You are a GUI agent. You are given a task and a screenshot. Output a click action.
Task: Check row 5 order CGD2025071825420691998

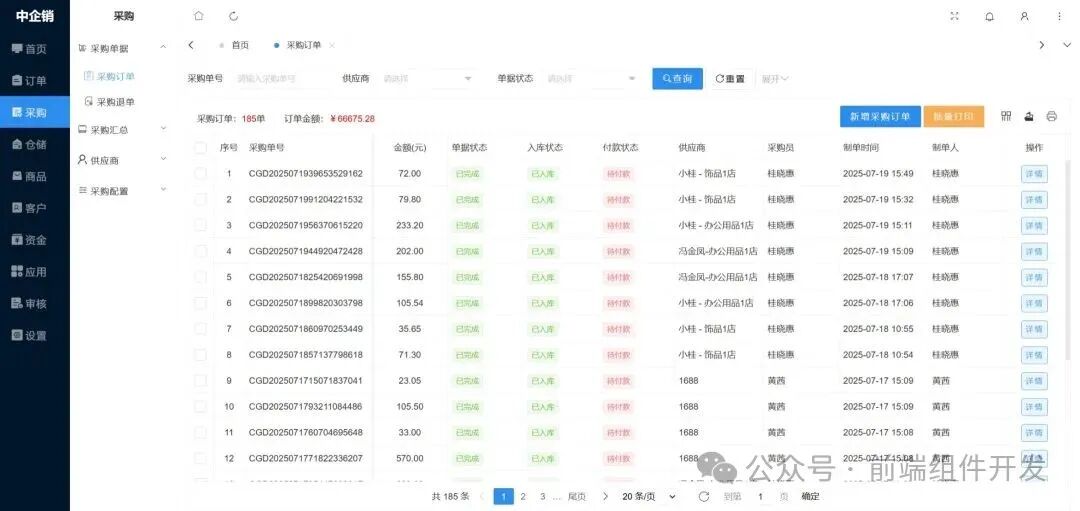(x=200, y=277)
